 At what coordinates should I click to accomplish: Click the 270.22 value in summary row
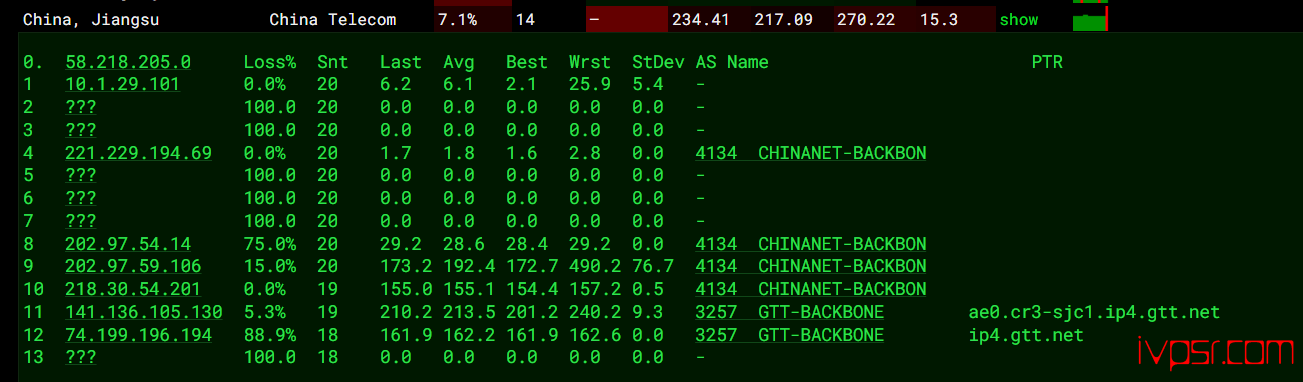(x=865, y=19)
